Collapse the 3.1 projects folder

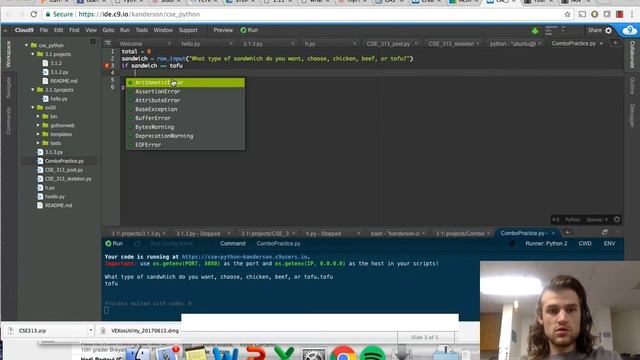pyautogui.click(x=33, y=54)
